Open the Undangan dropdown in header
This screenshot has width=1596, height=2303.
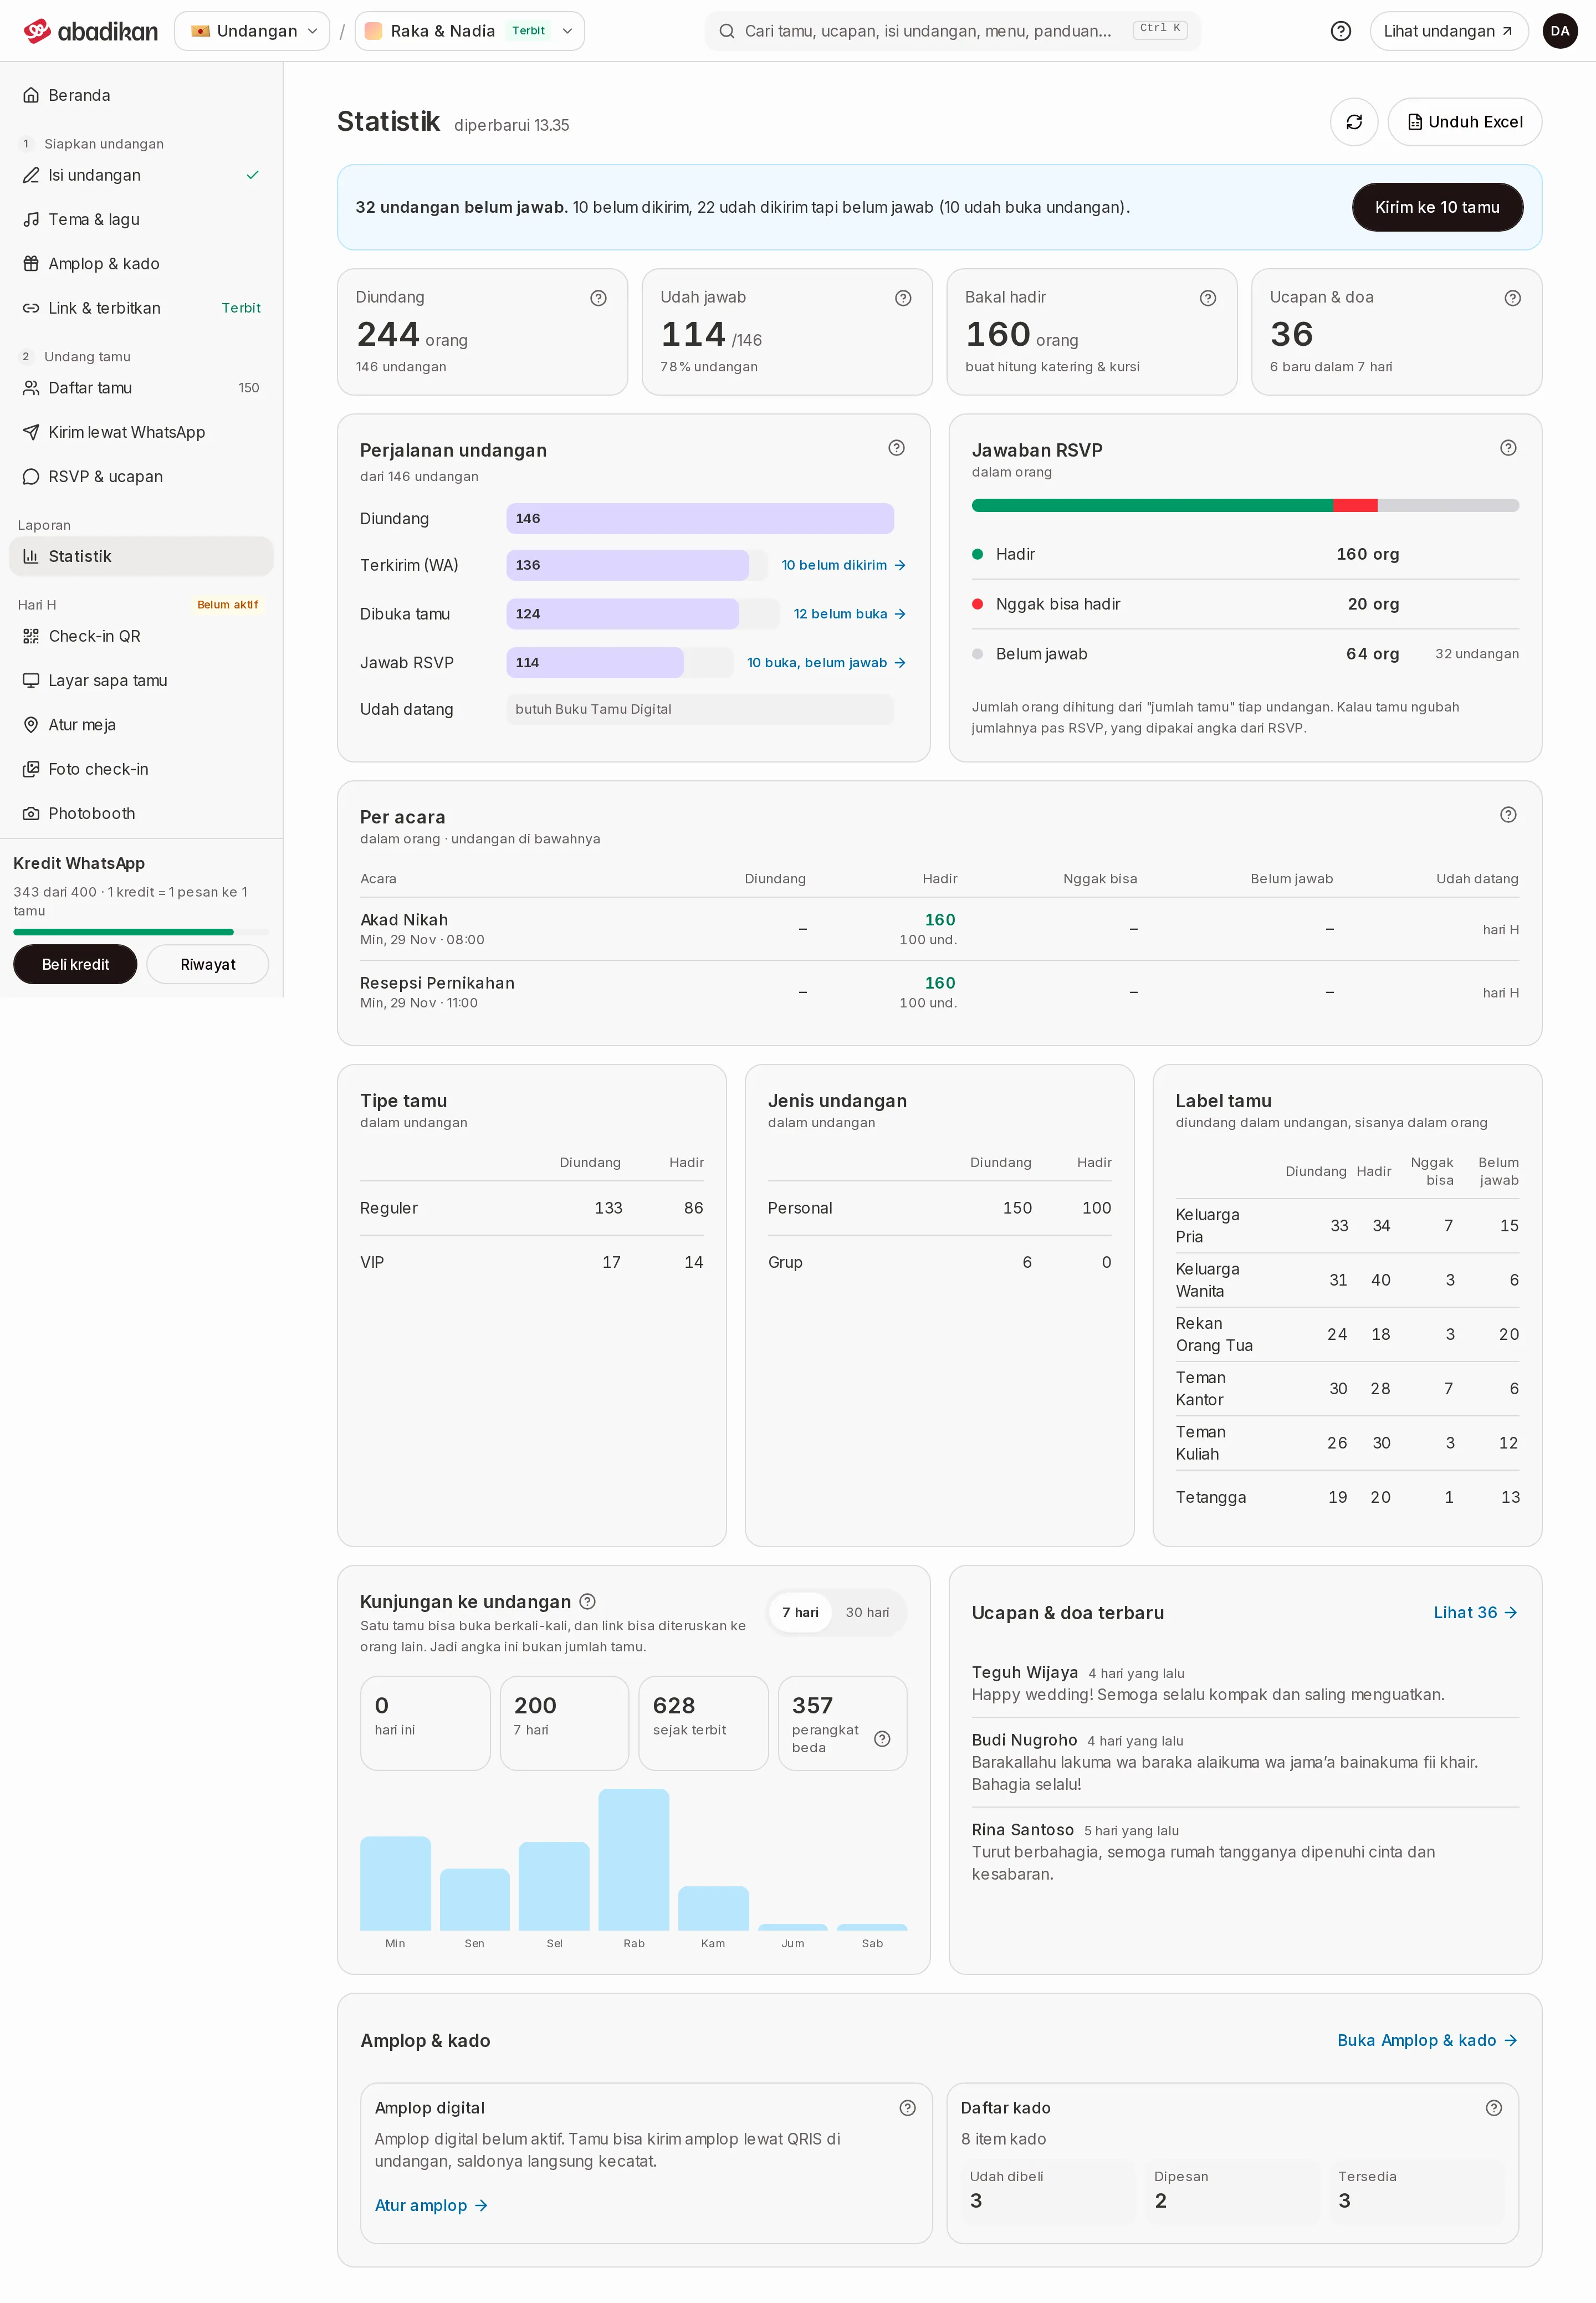tap(252, 31)
